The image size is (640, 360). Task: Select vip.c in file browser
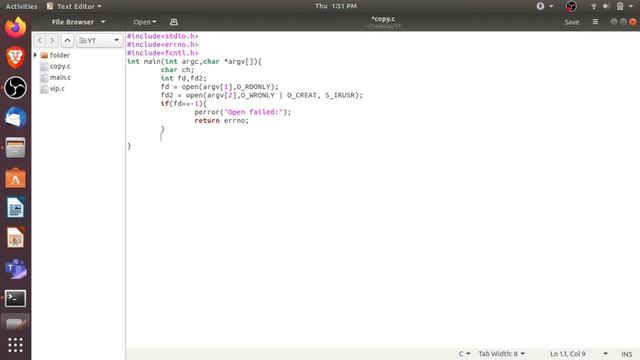point(57,89)
